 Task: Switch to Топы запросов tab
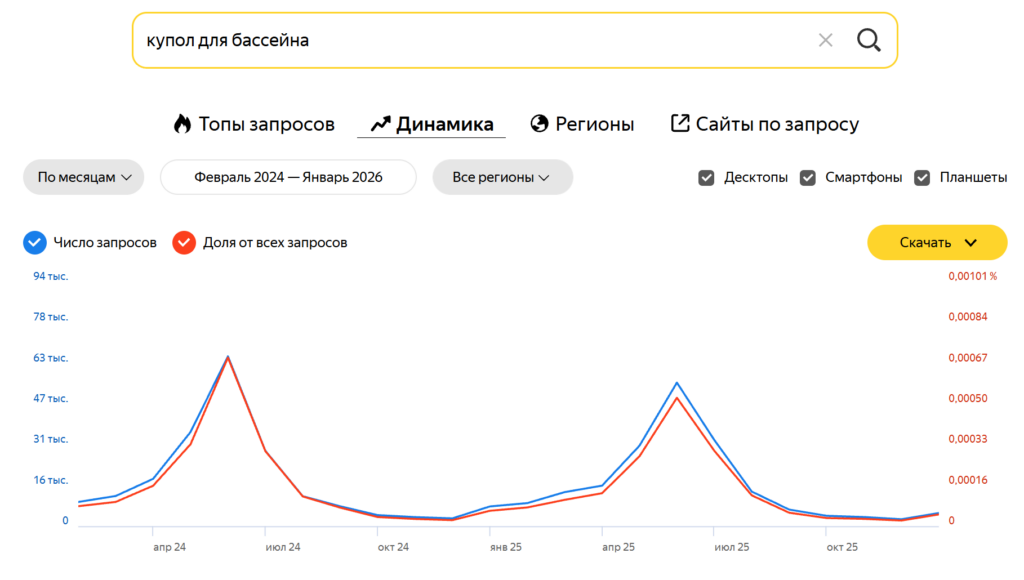pyautogui.click(x=266, y=124)
